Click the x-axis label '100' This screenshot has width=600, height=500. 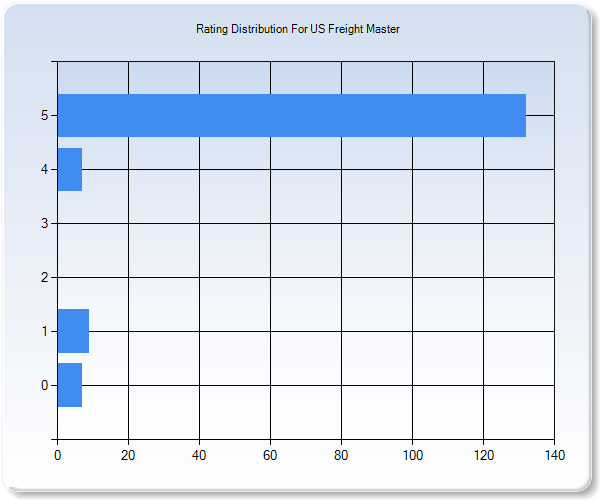pos(412,455)
